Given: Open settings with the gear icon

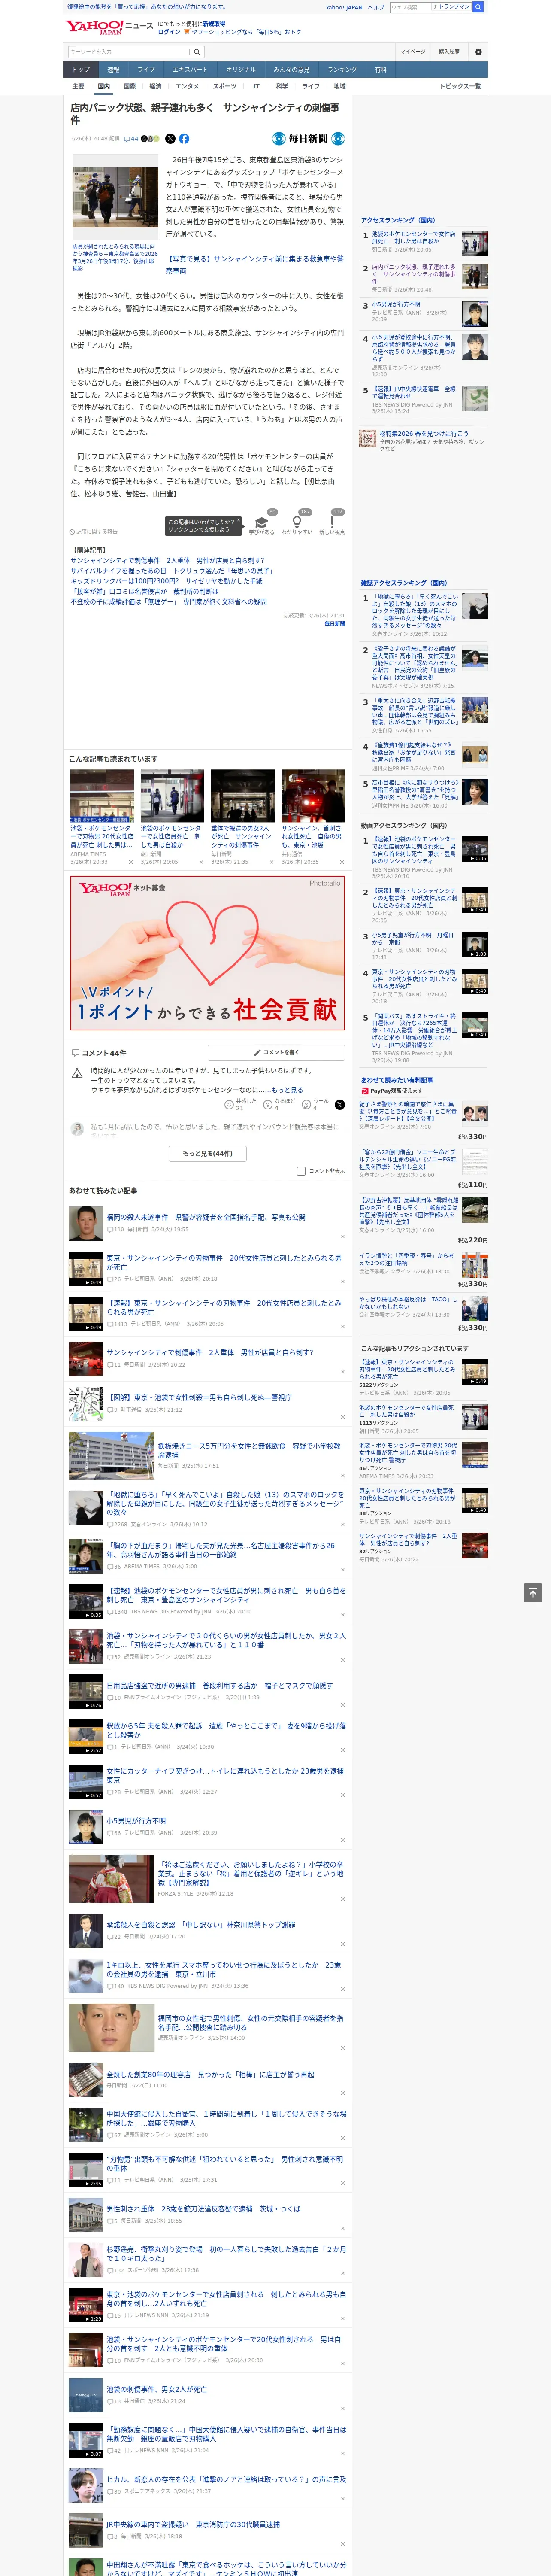Looking at the screenshot, I should coord(478,52).
